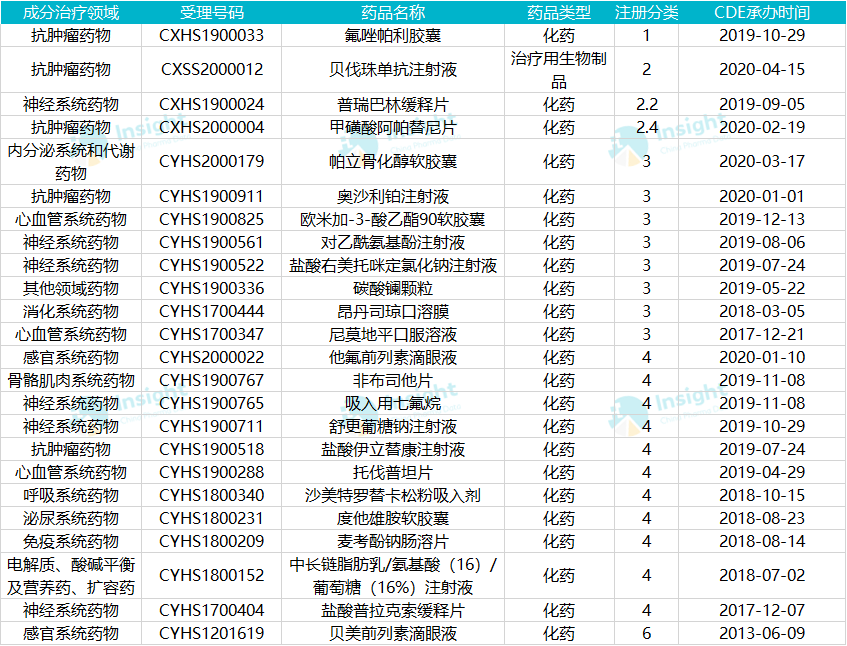
Task: Click the 尼莫地平口服溶液 cell
Action: point(393,334)
